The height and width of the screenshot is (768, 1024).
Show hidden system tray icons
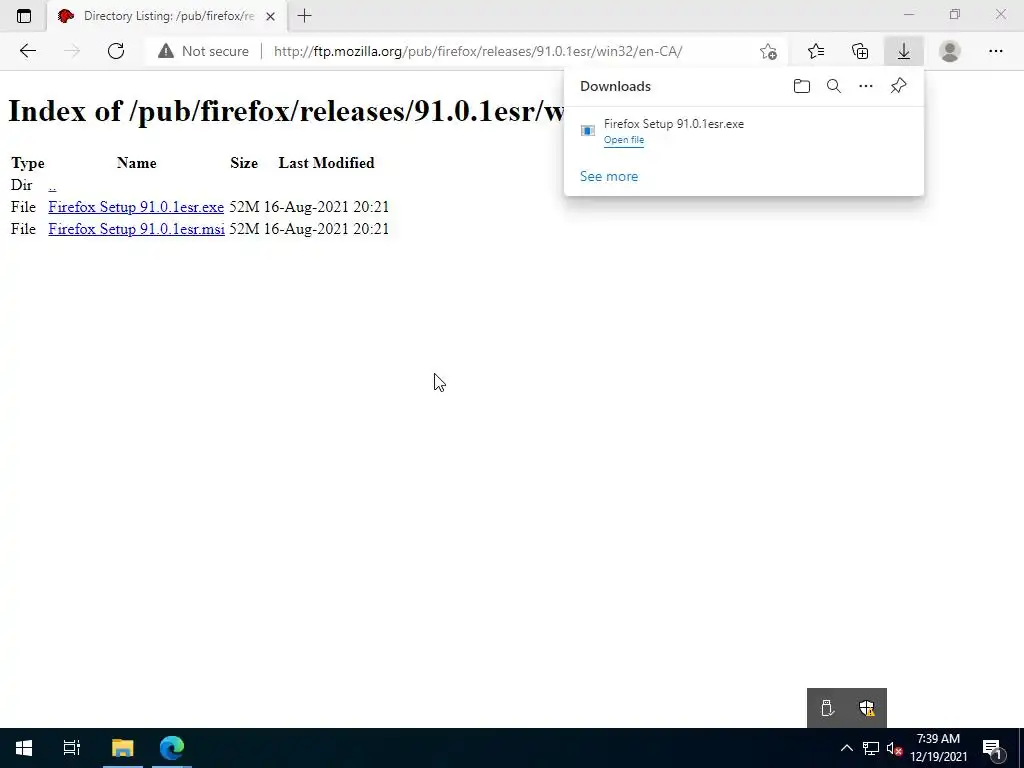pos(846,748)
